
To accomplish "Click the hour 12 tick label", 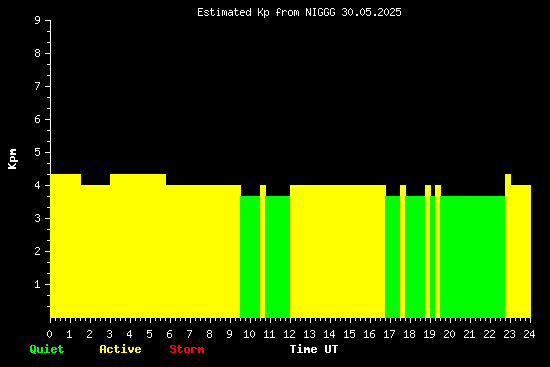I will pyautogui.click(x=289, y=334).
